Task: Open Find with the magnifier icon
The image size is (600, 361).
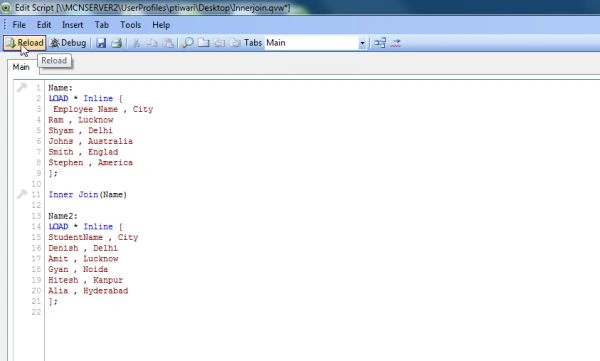Action: [188, 43]
